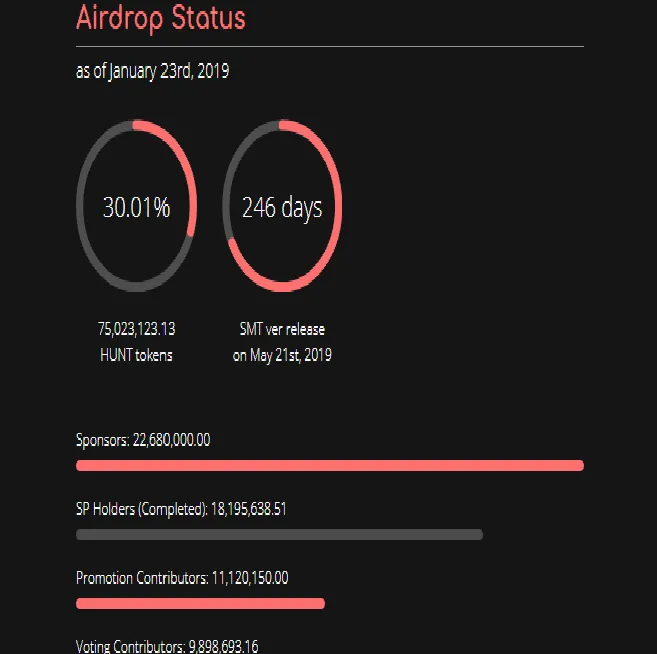Select the 246 days text
The image size is (657, 654).
(x=282, y=208)
